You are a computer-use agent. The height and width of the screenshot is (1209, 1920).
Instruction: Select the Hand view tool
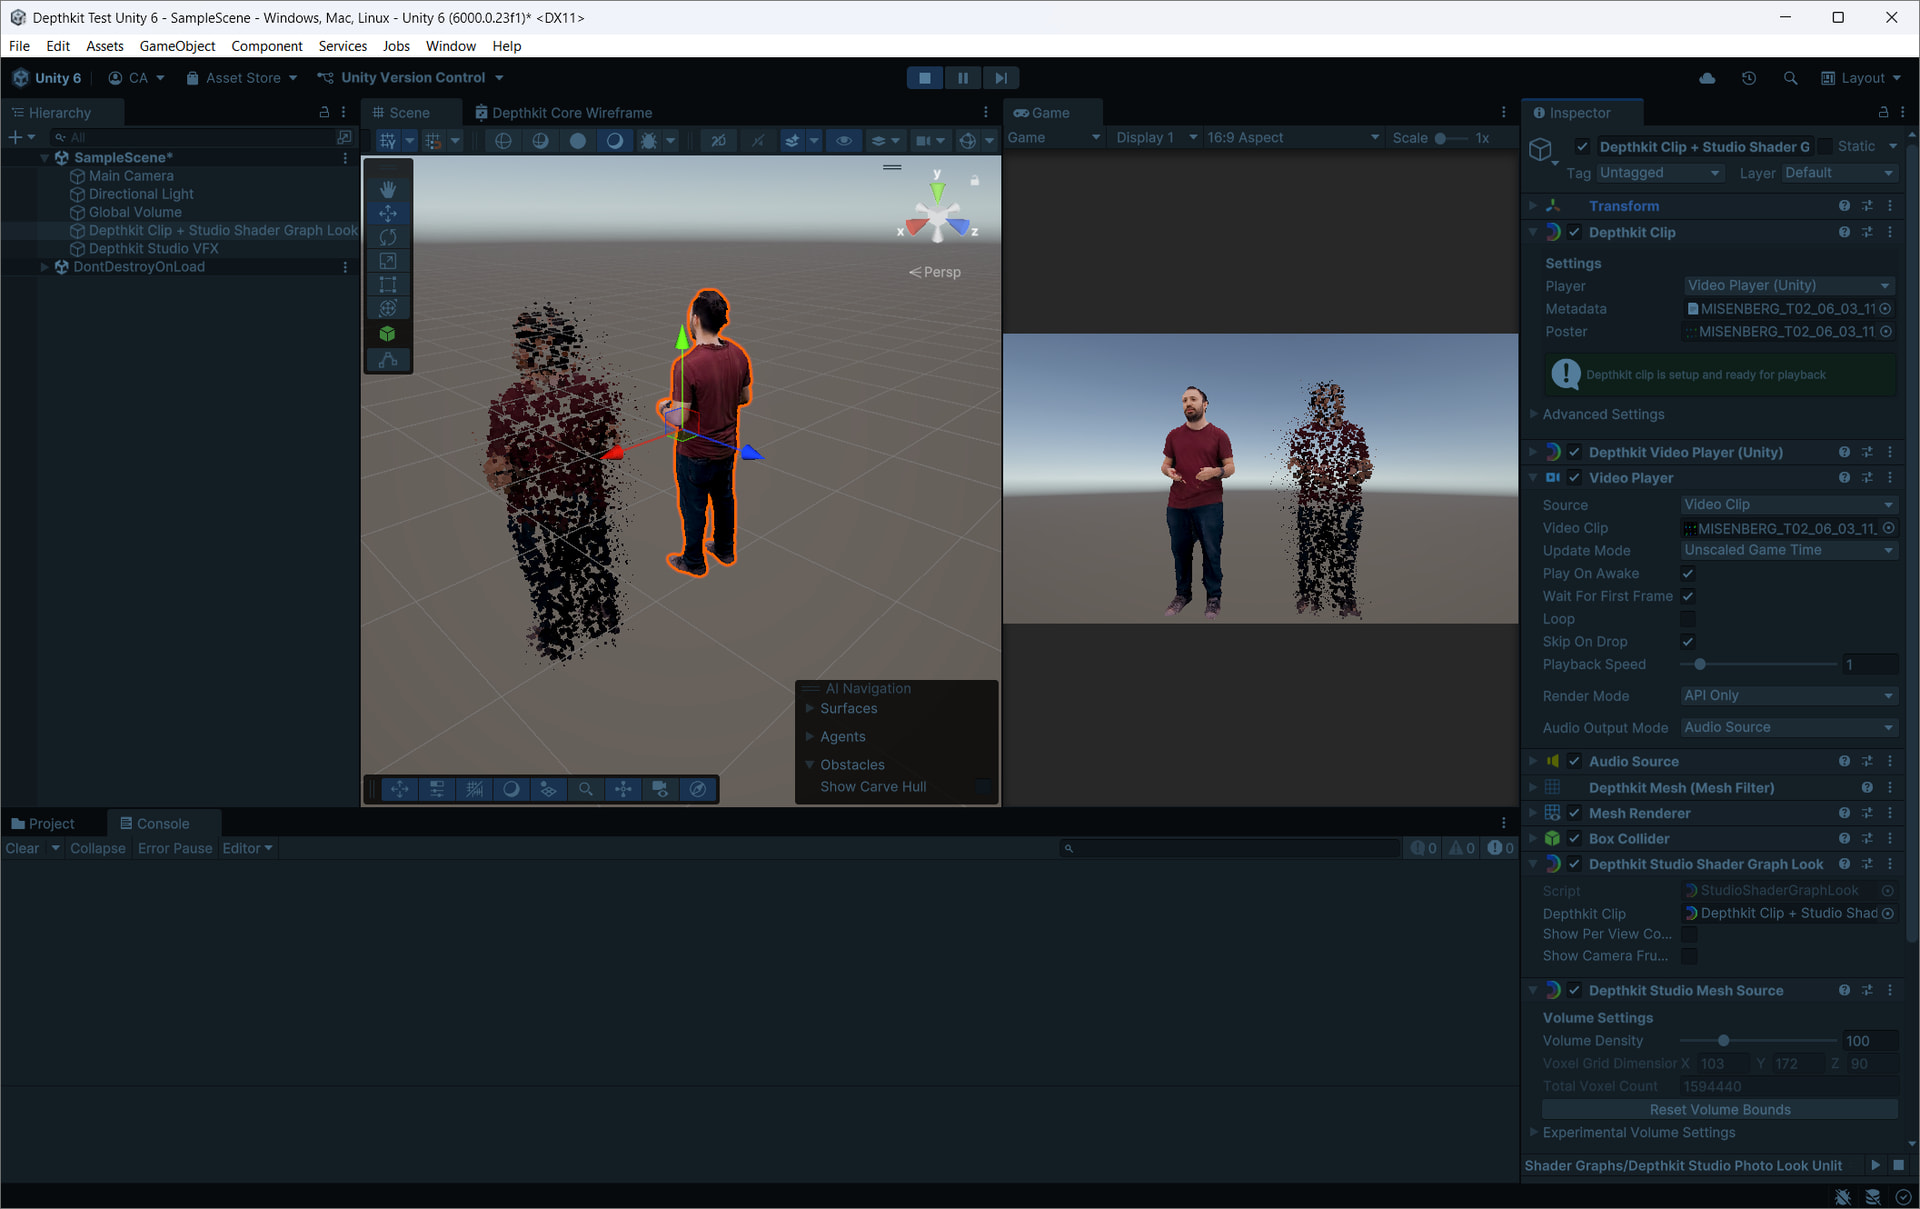[388, 189]
